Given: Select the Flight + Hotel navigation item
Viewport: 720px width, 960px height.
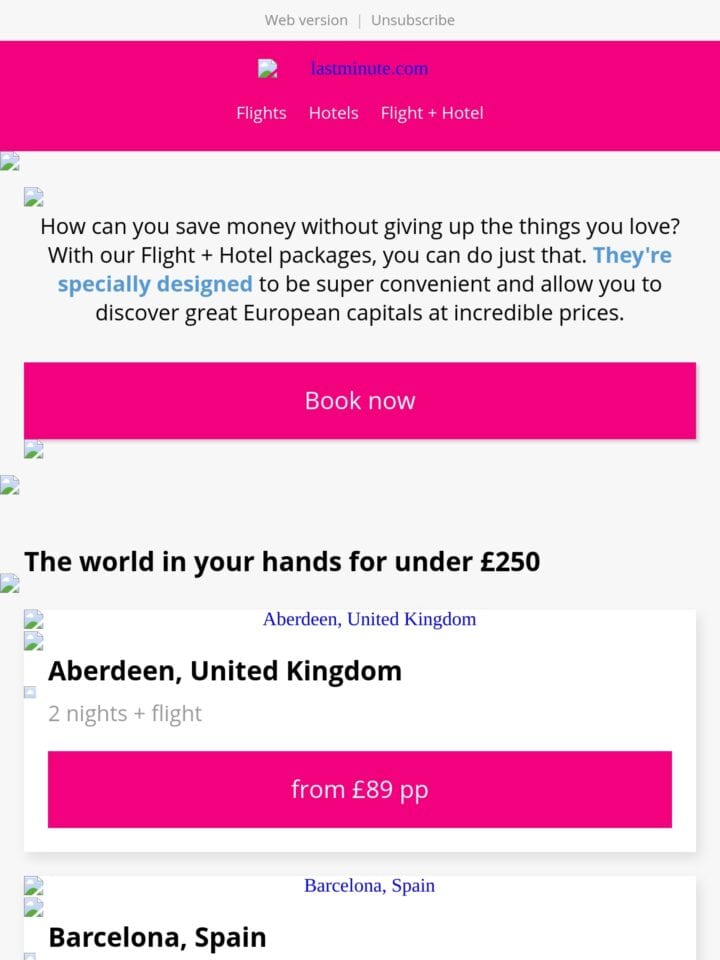Looking at the screenshot, I should tap(432, 113).
